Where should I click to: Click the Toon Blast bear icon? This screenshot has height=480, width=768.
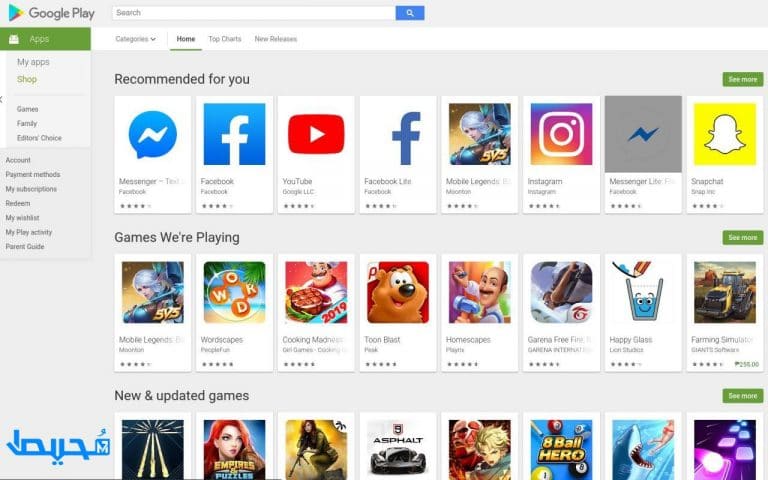[x=398, y=292]
